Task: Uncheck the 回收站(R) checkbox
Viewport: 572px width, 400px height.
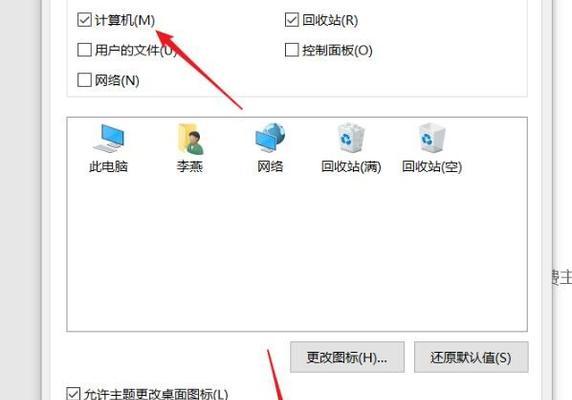Action: 292,20
